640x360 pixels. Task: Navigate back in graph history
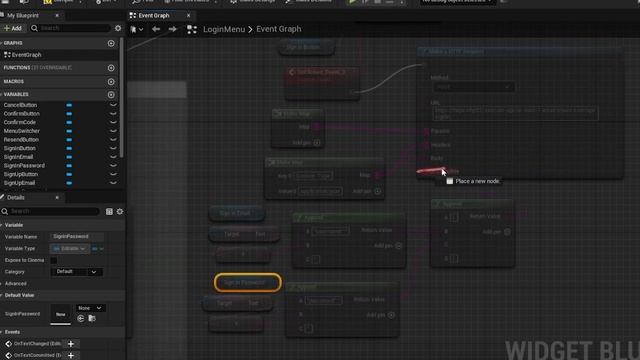tap(156, 29)
